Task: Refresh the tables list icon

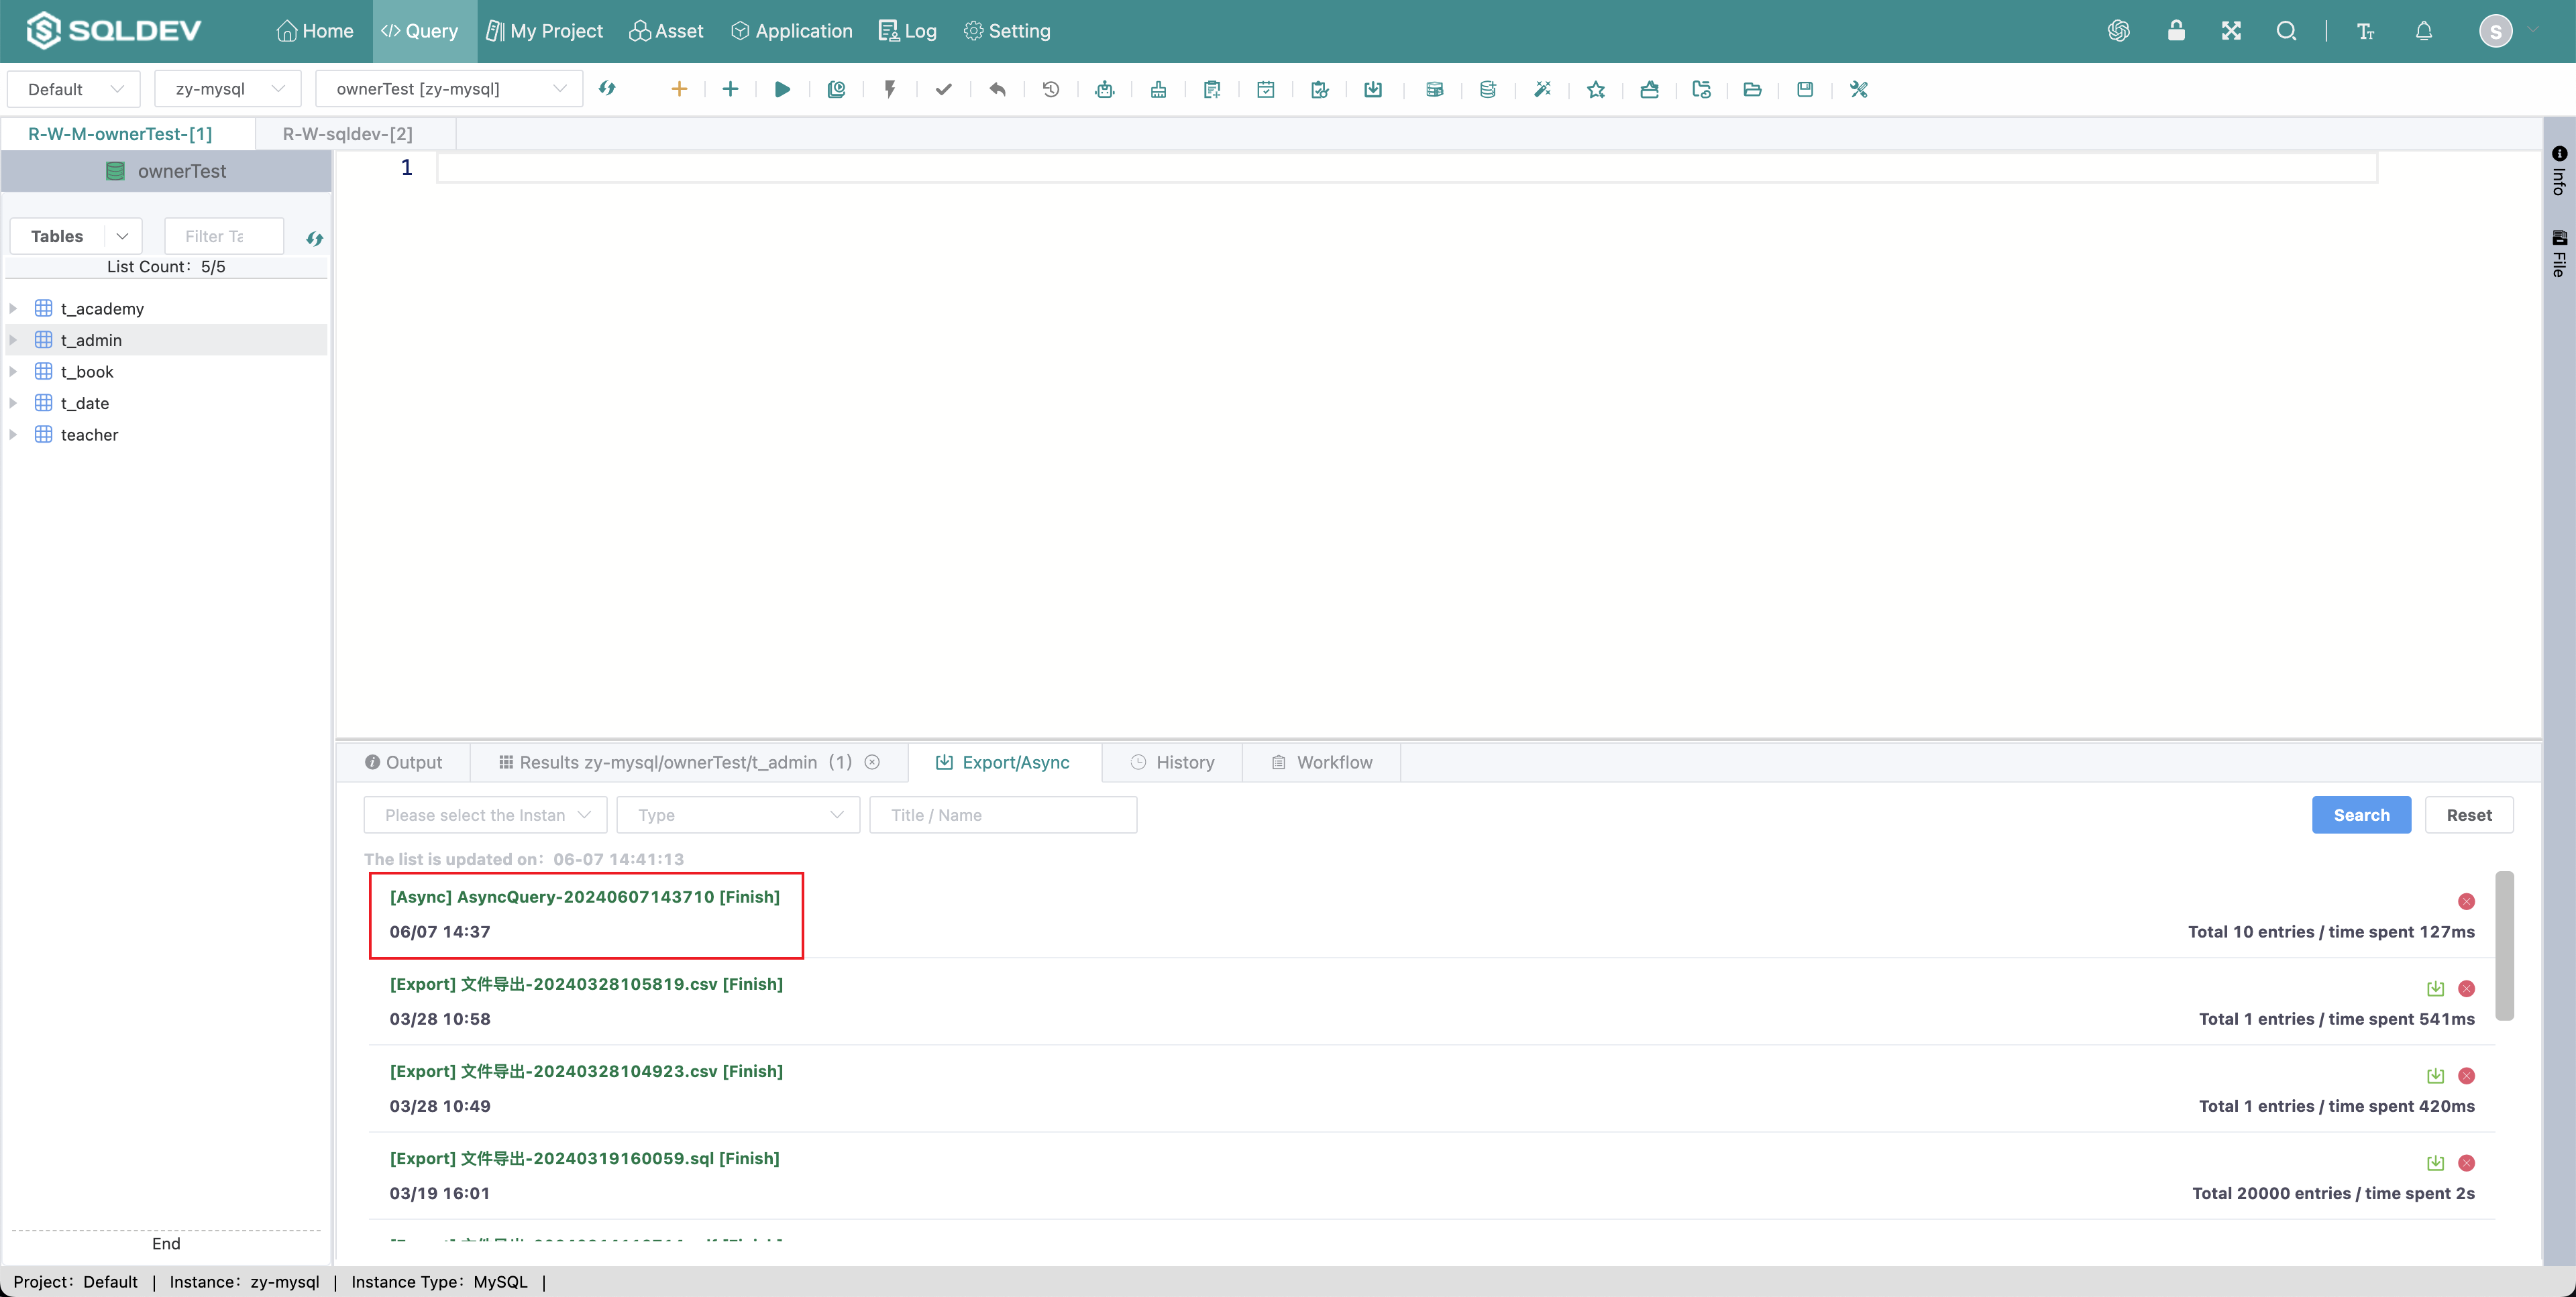Action: 314,238
